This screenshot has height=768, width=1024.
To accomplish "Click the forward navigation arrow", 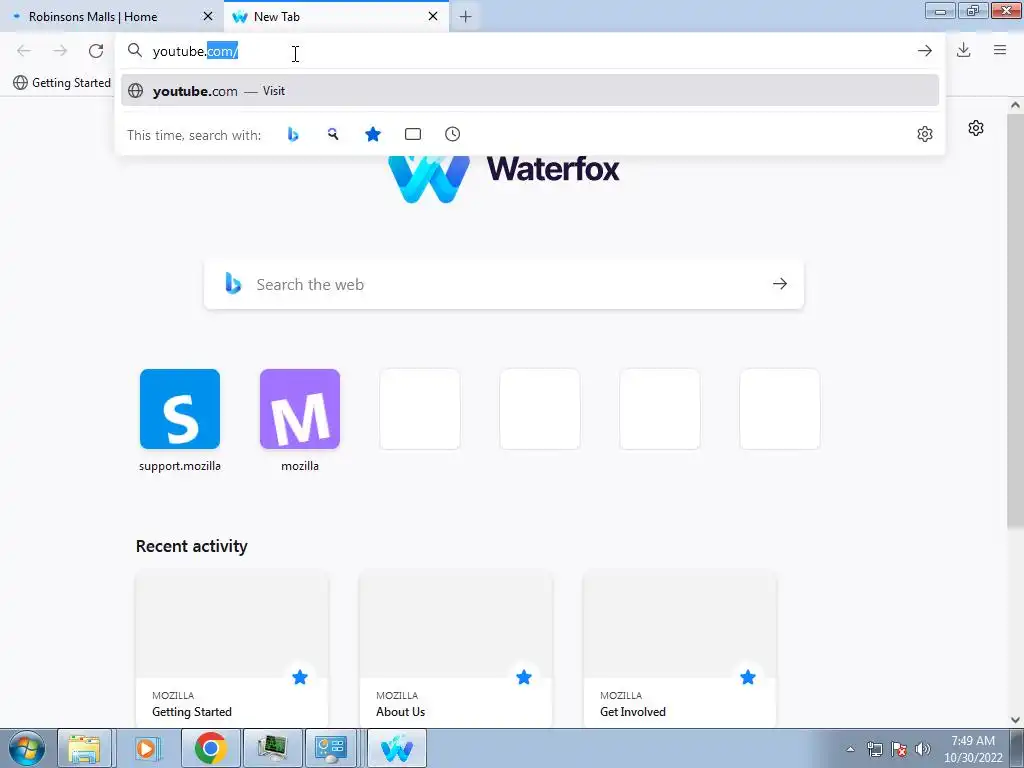I will coord(60,51).
